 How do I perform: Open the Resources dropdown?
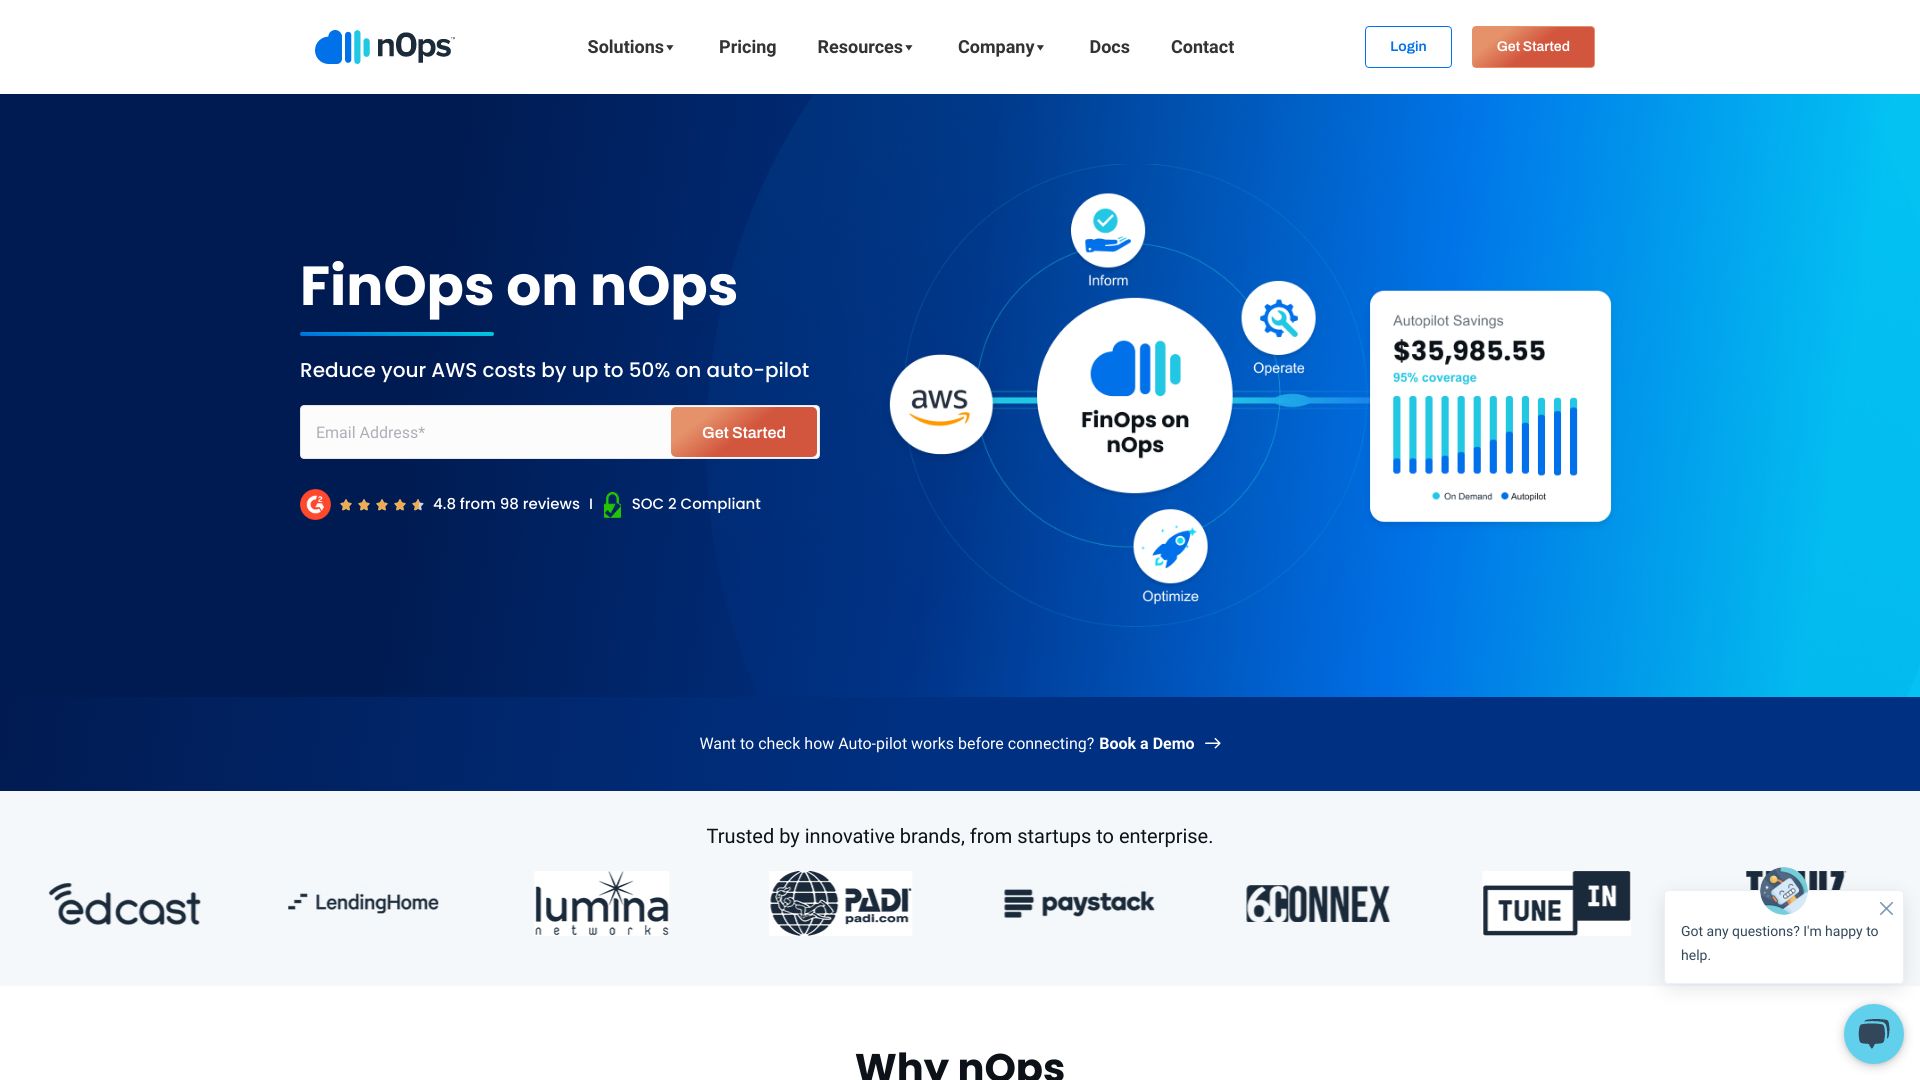click(864, 46)
